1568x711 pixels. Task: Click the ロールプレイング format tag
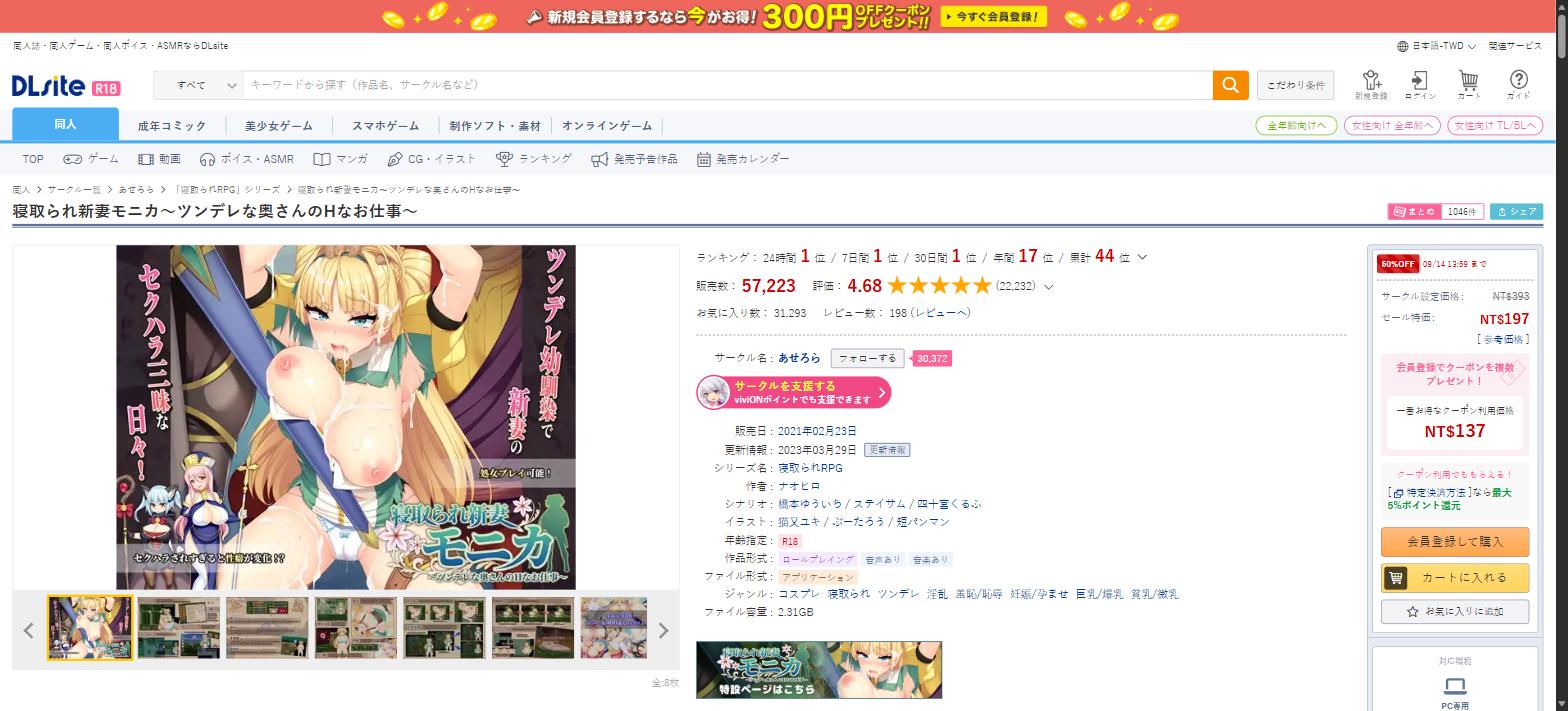(x=818, y=559)
